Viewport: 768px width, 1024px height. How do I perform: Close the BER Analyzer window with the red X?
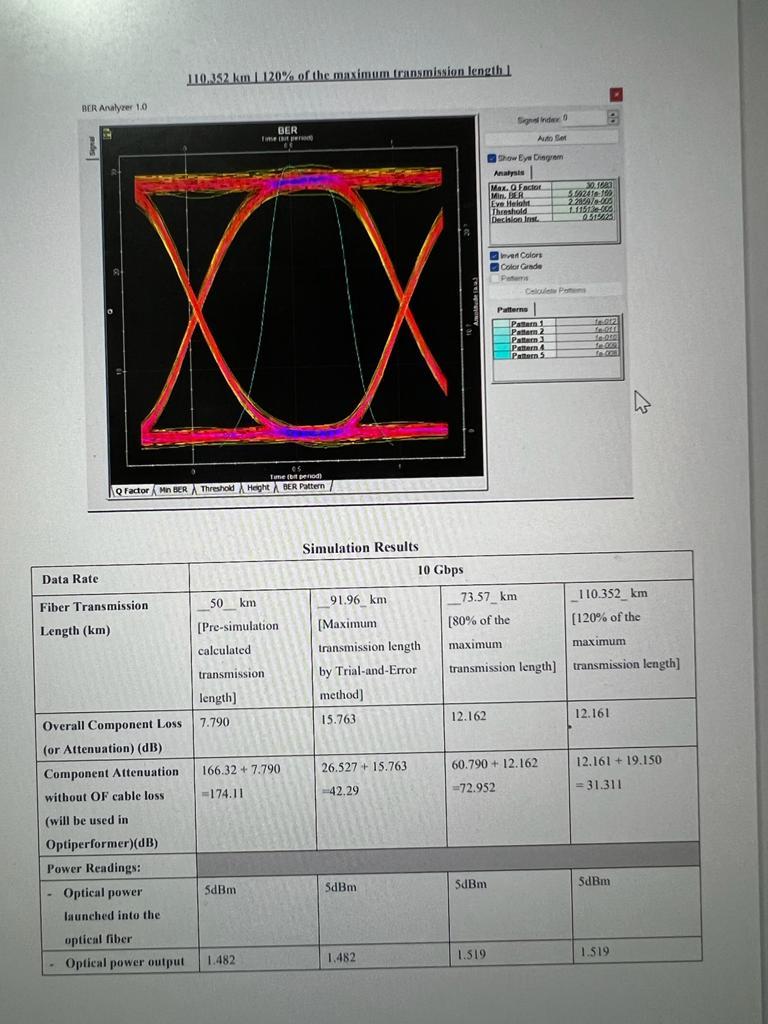(x=616, y=95)
